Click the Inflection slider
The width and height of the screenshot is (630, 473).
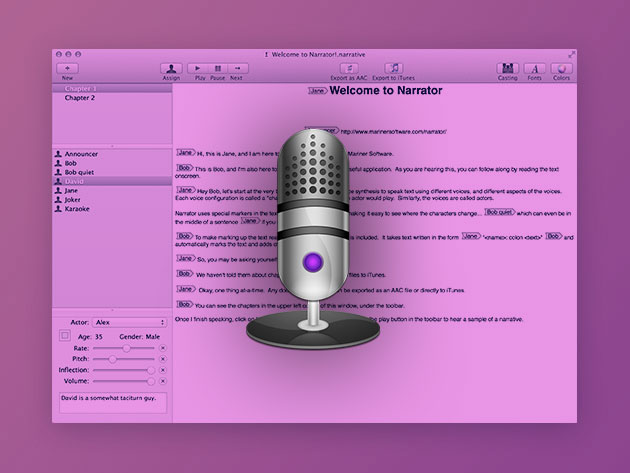[x=124, y=370]
